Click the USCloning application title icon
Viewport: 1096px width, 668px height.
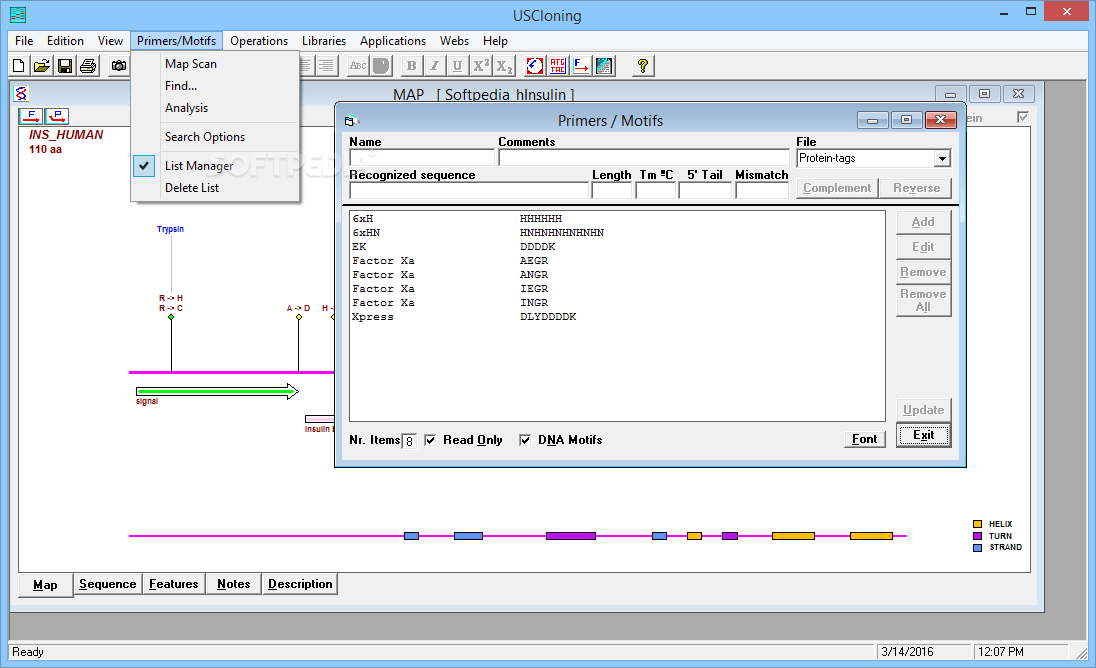tap(18, 14)
